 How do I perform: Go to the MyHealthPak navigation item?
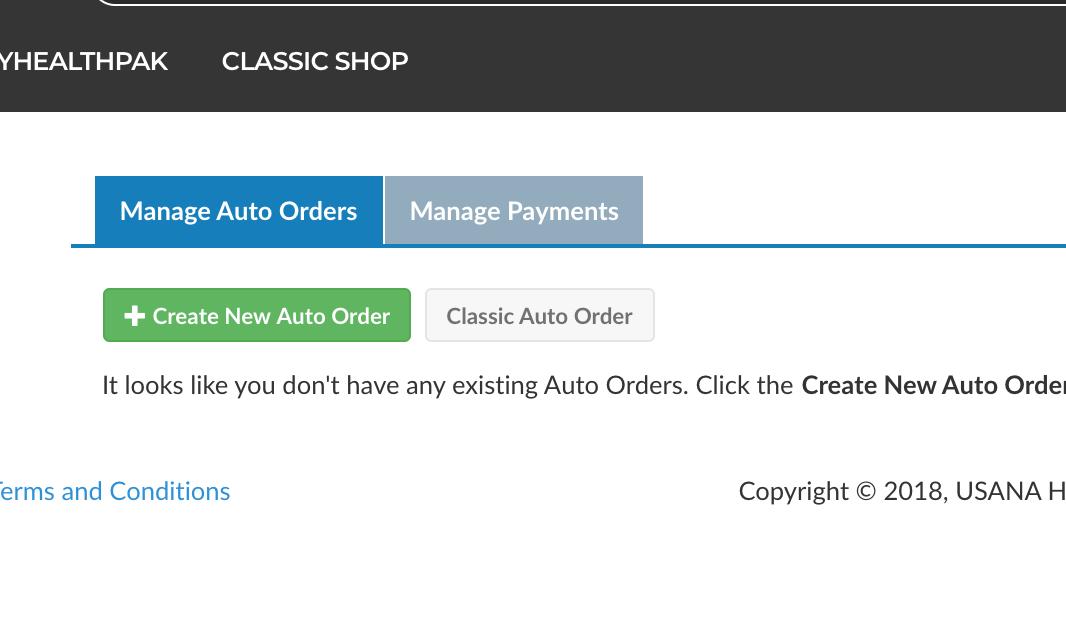(x=84, y=61)
